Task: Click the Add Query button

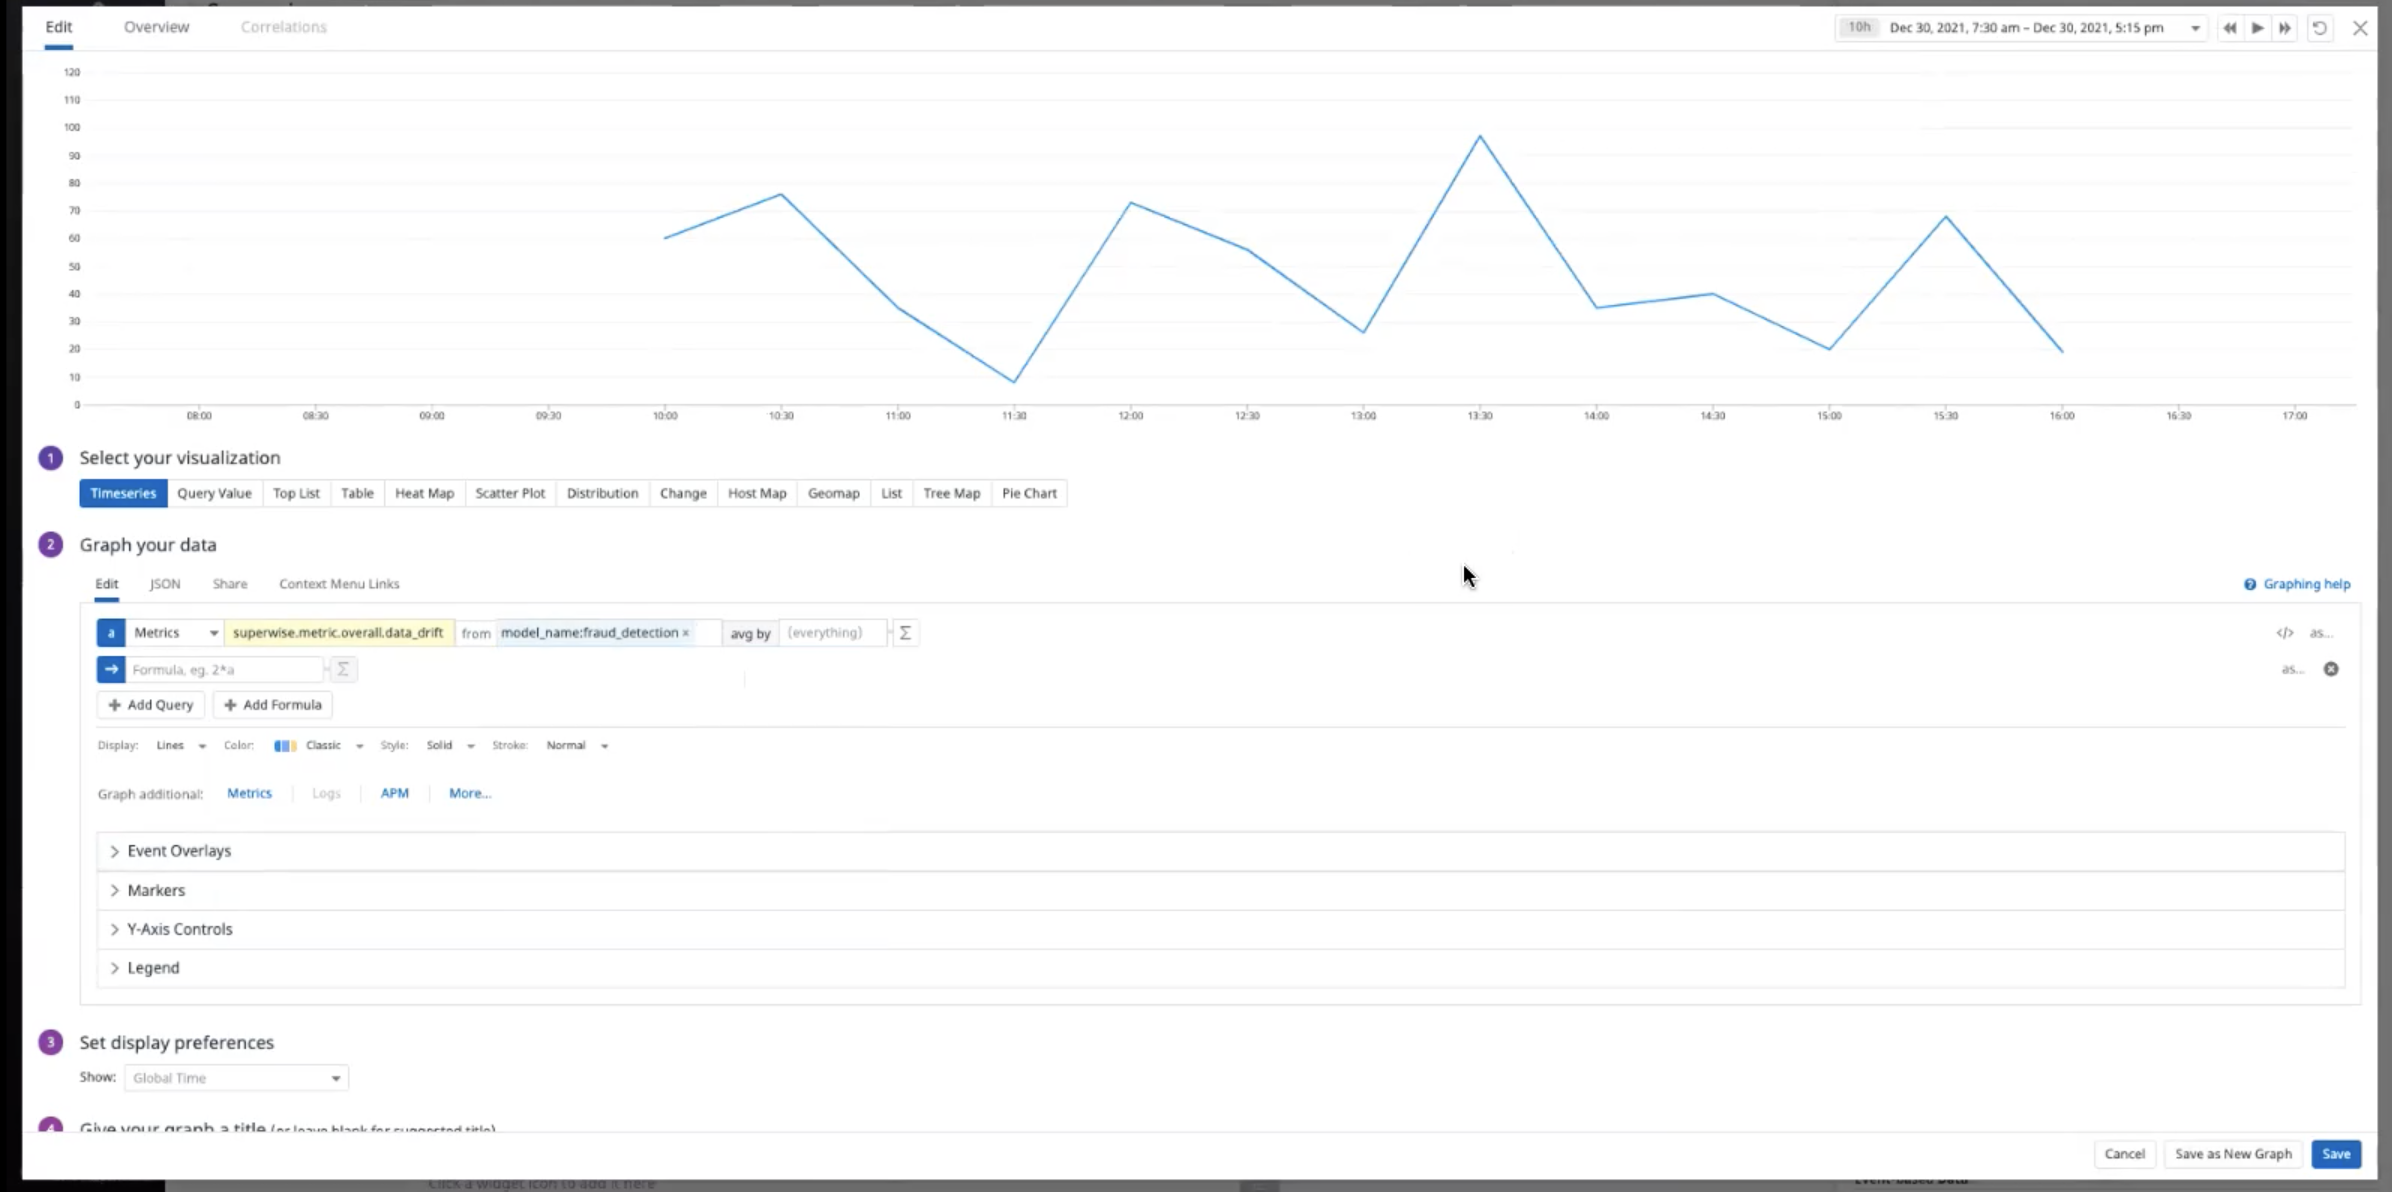Action: pos(151,705)
